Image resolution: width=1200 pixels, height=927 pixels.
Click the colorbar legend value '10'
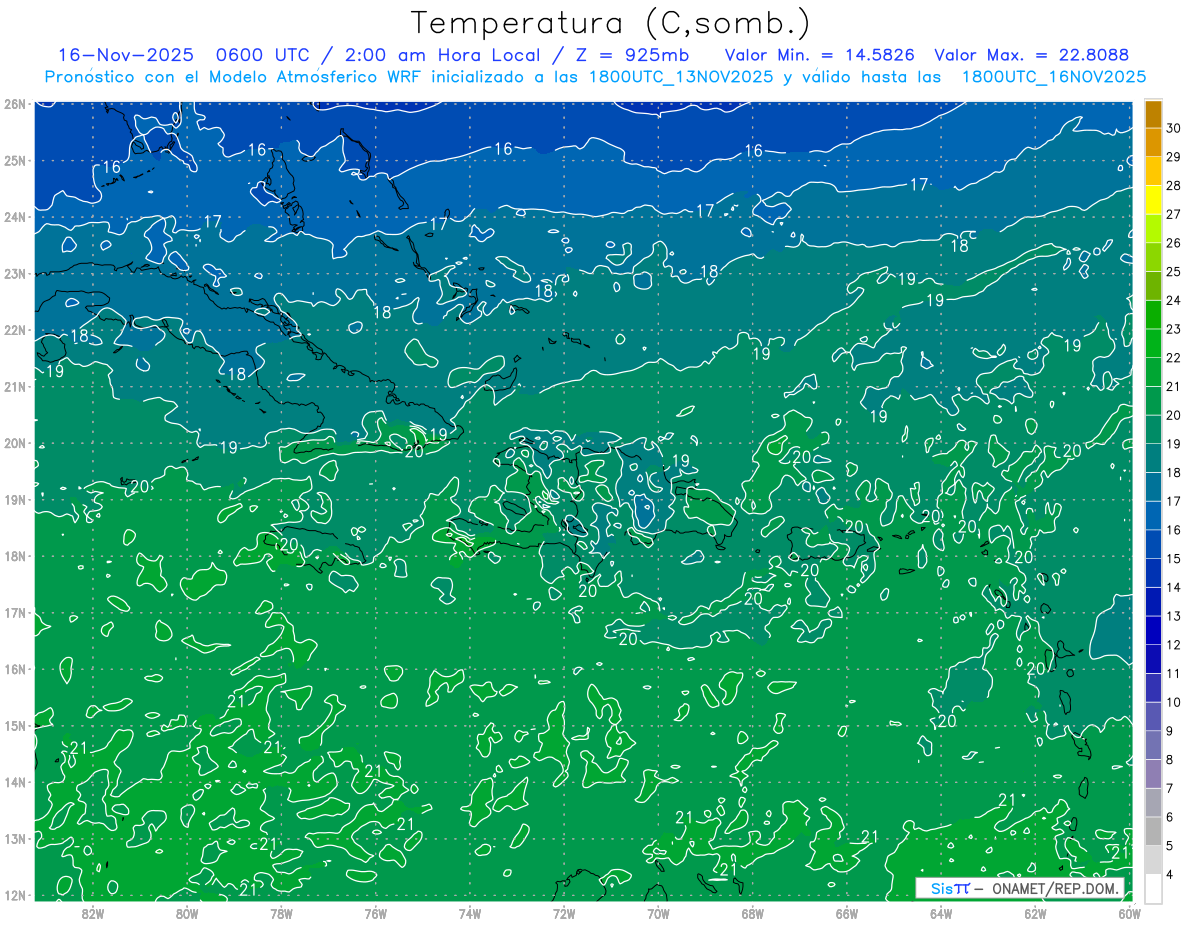pyautogui.click(x=1173, y=701)
